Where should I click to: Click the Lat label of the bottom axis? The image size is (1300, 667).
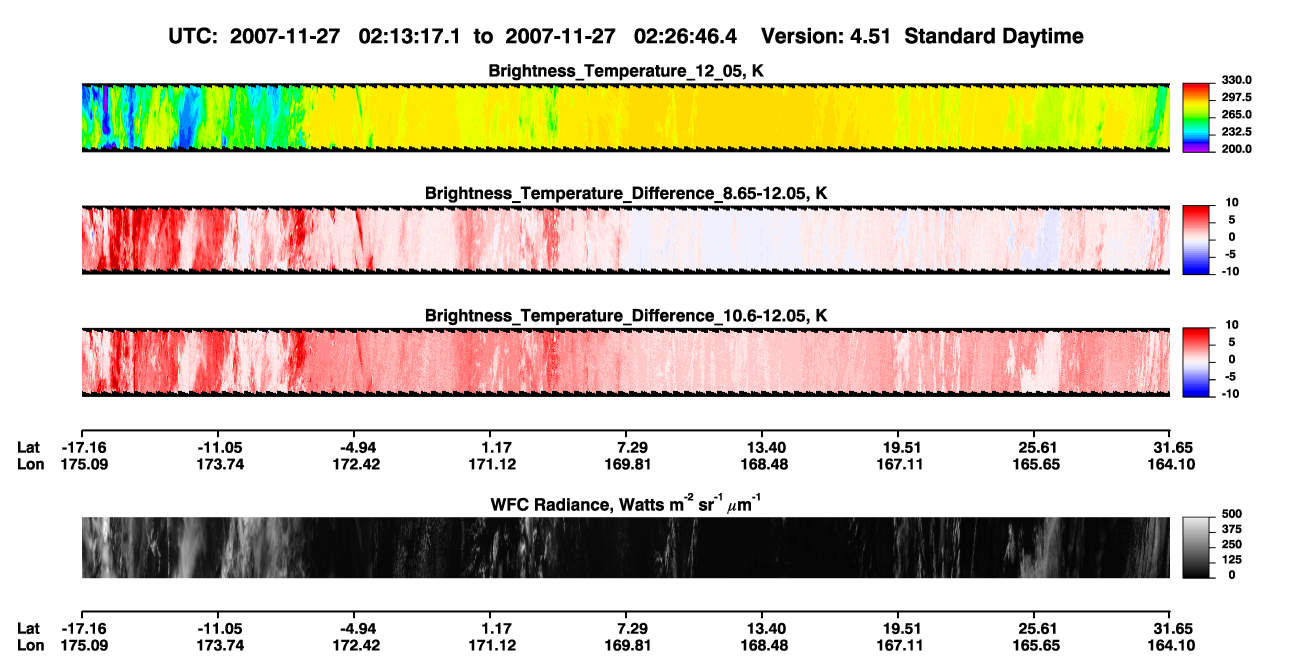pos(29,629)
